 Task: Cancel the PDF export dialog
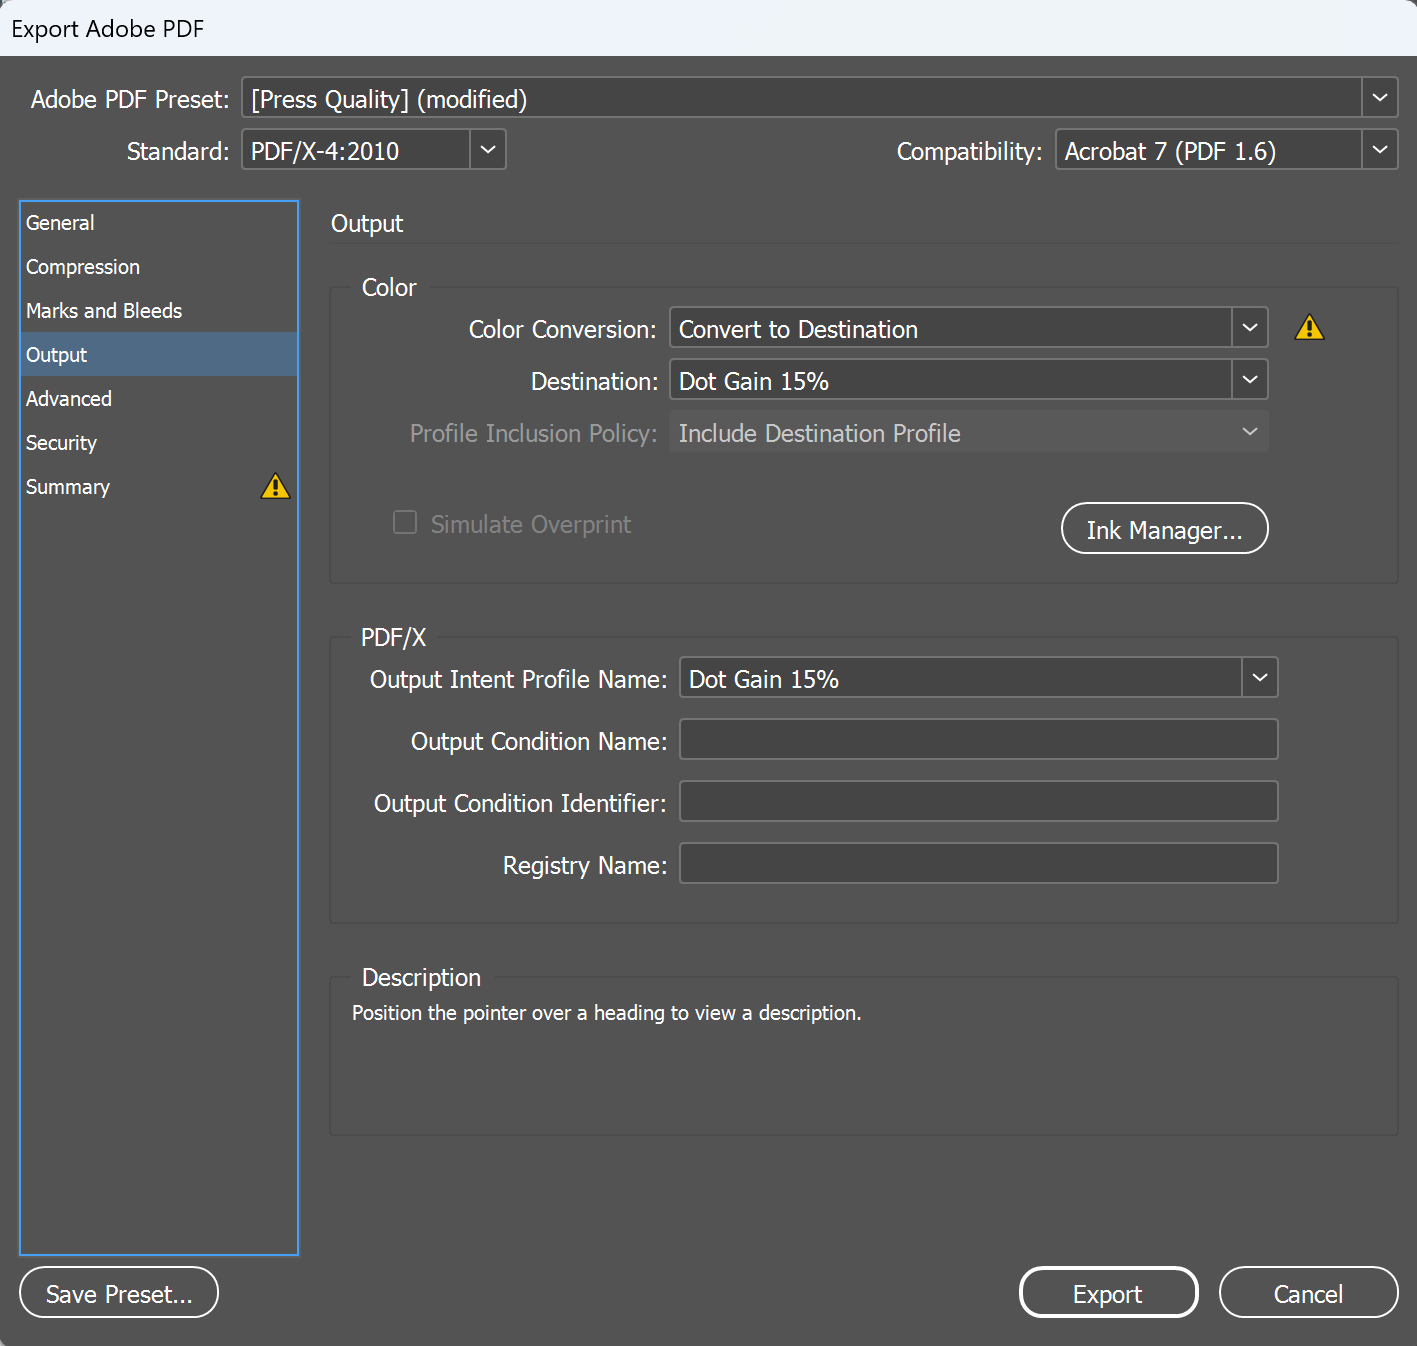[1308, 1293]
